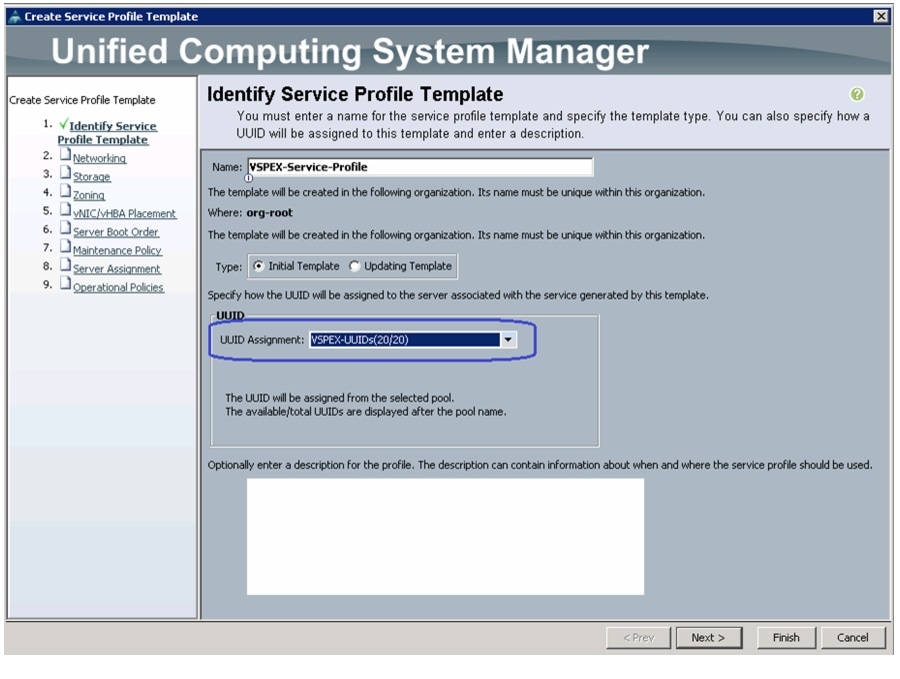Click the disabled < Prev button
The height and width of the screenshot is (679, 900).
[x=638, y=638]
